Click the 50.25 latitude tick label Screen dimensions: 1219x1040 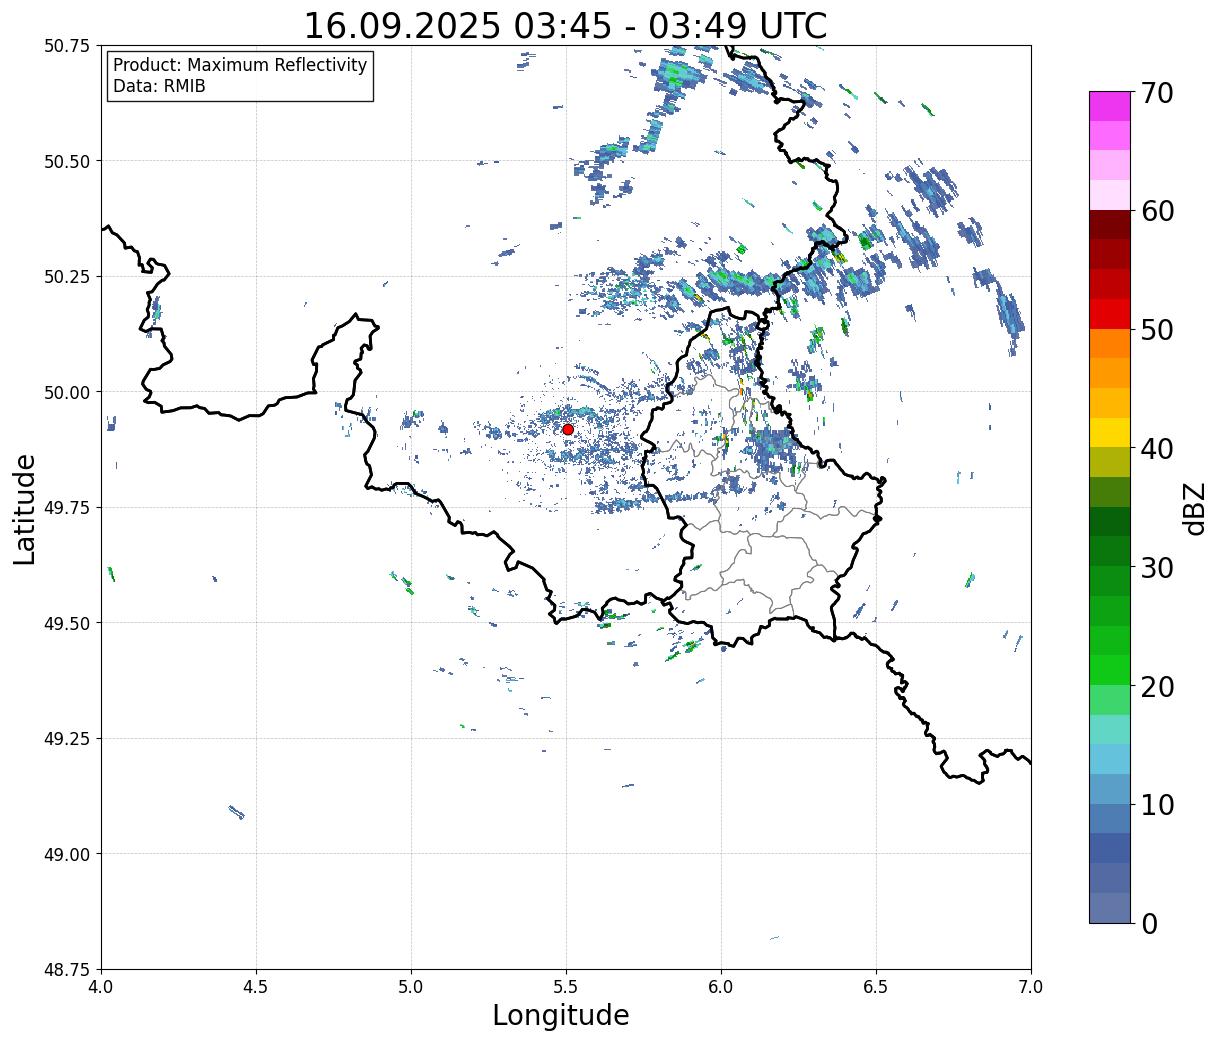point(67,277)
